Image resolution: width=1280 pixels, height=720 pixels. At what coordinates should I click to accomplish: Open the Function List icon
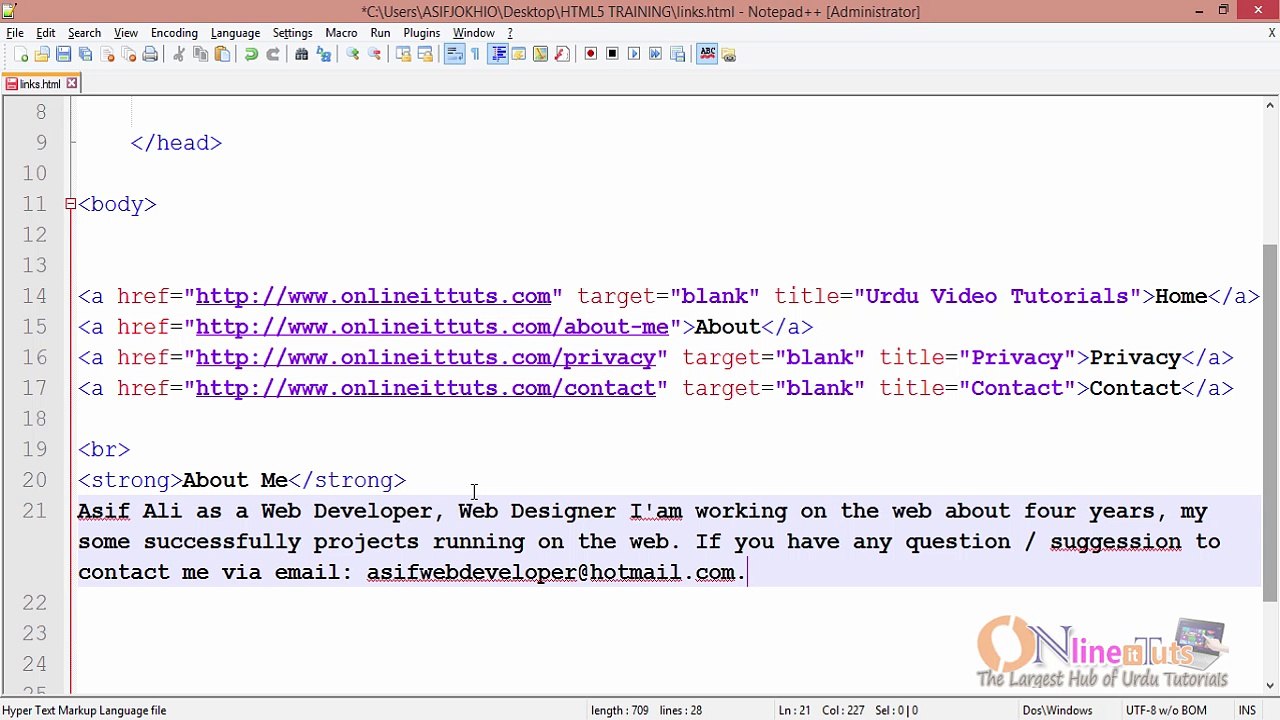[x=562, y=54]
